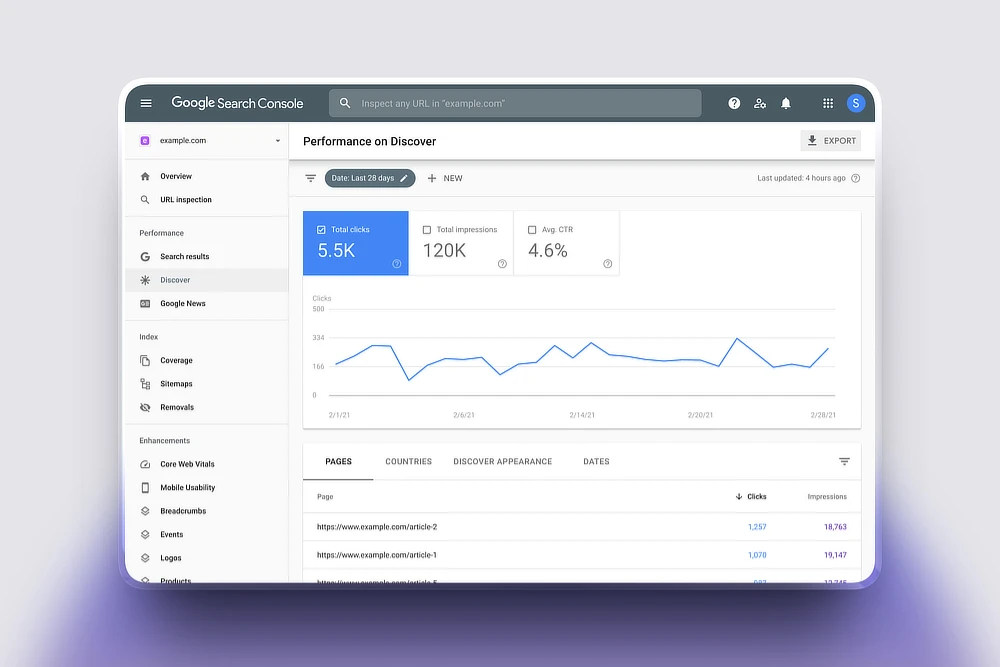Click the Search results Google icon
Viewport: 1000px width, 667px height.
(x=145, y=257)
